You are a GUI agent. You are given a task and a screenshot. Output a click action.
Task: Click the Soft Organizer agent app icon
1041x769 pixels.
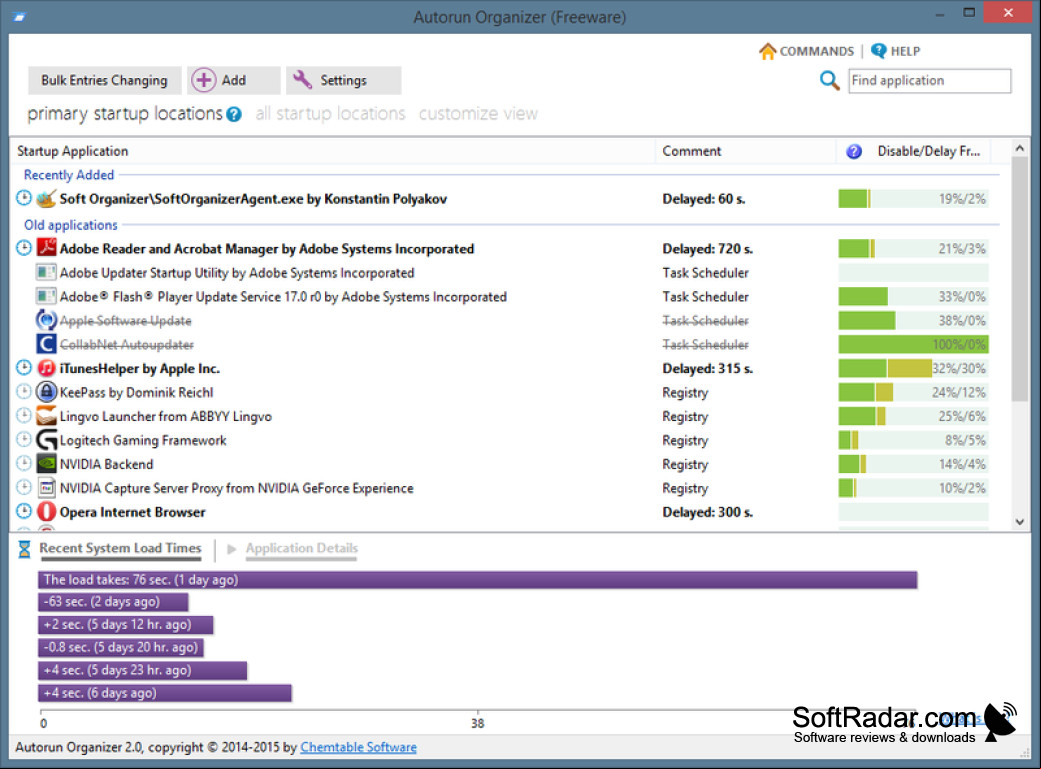pos(46,199)
